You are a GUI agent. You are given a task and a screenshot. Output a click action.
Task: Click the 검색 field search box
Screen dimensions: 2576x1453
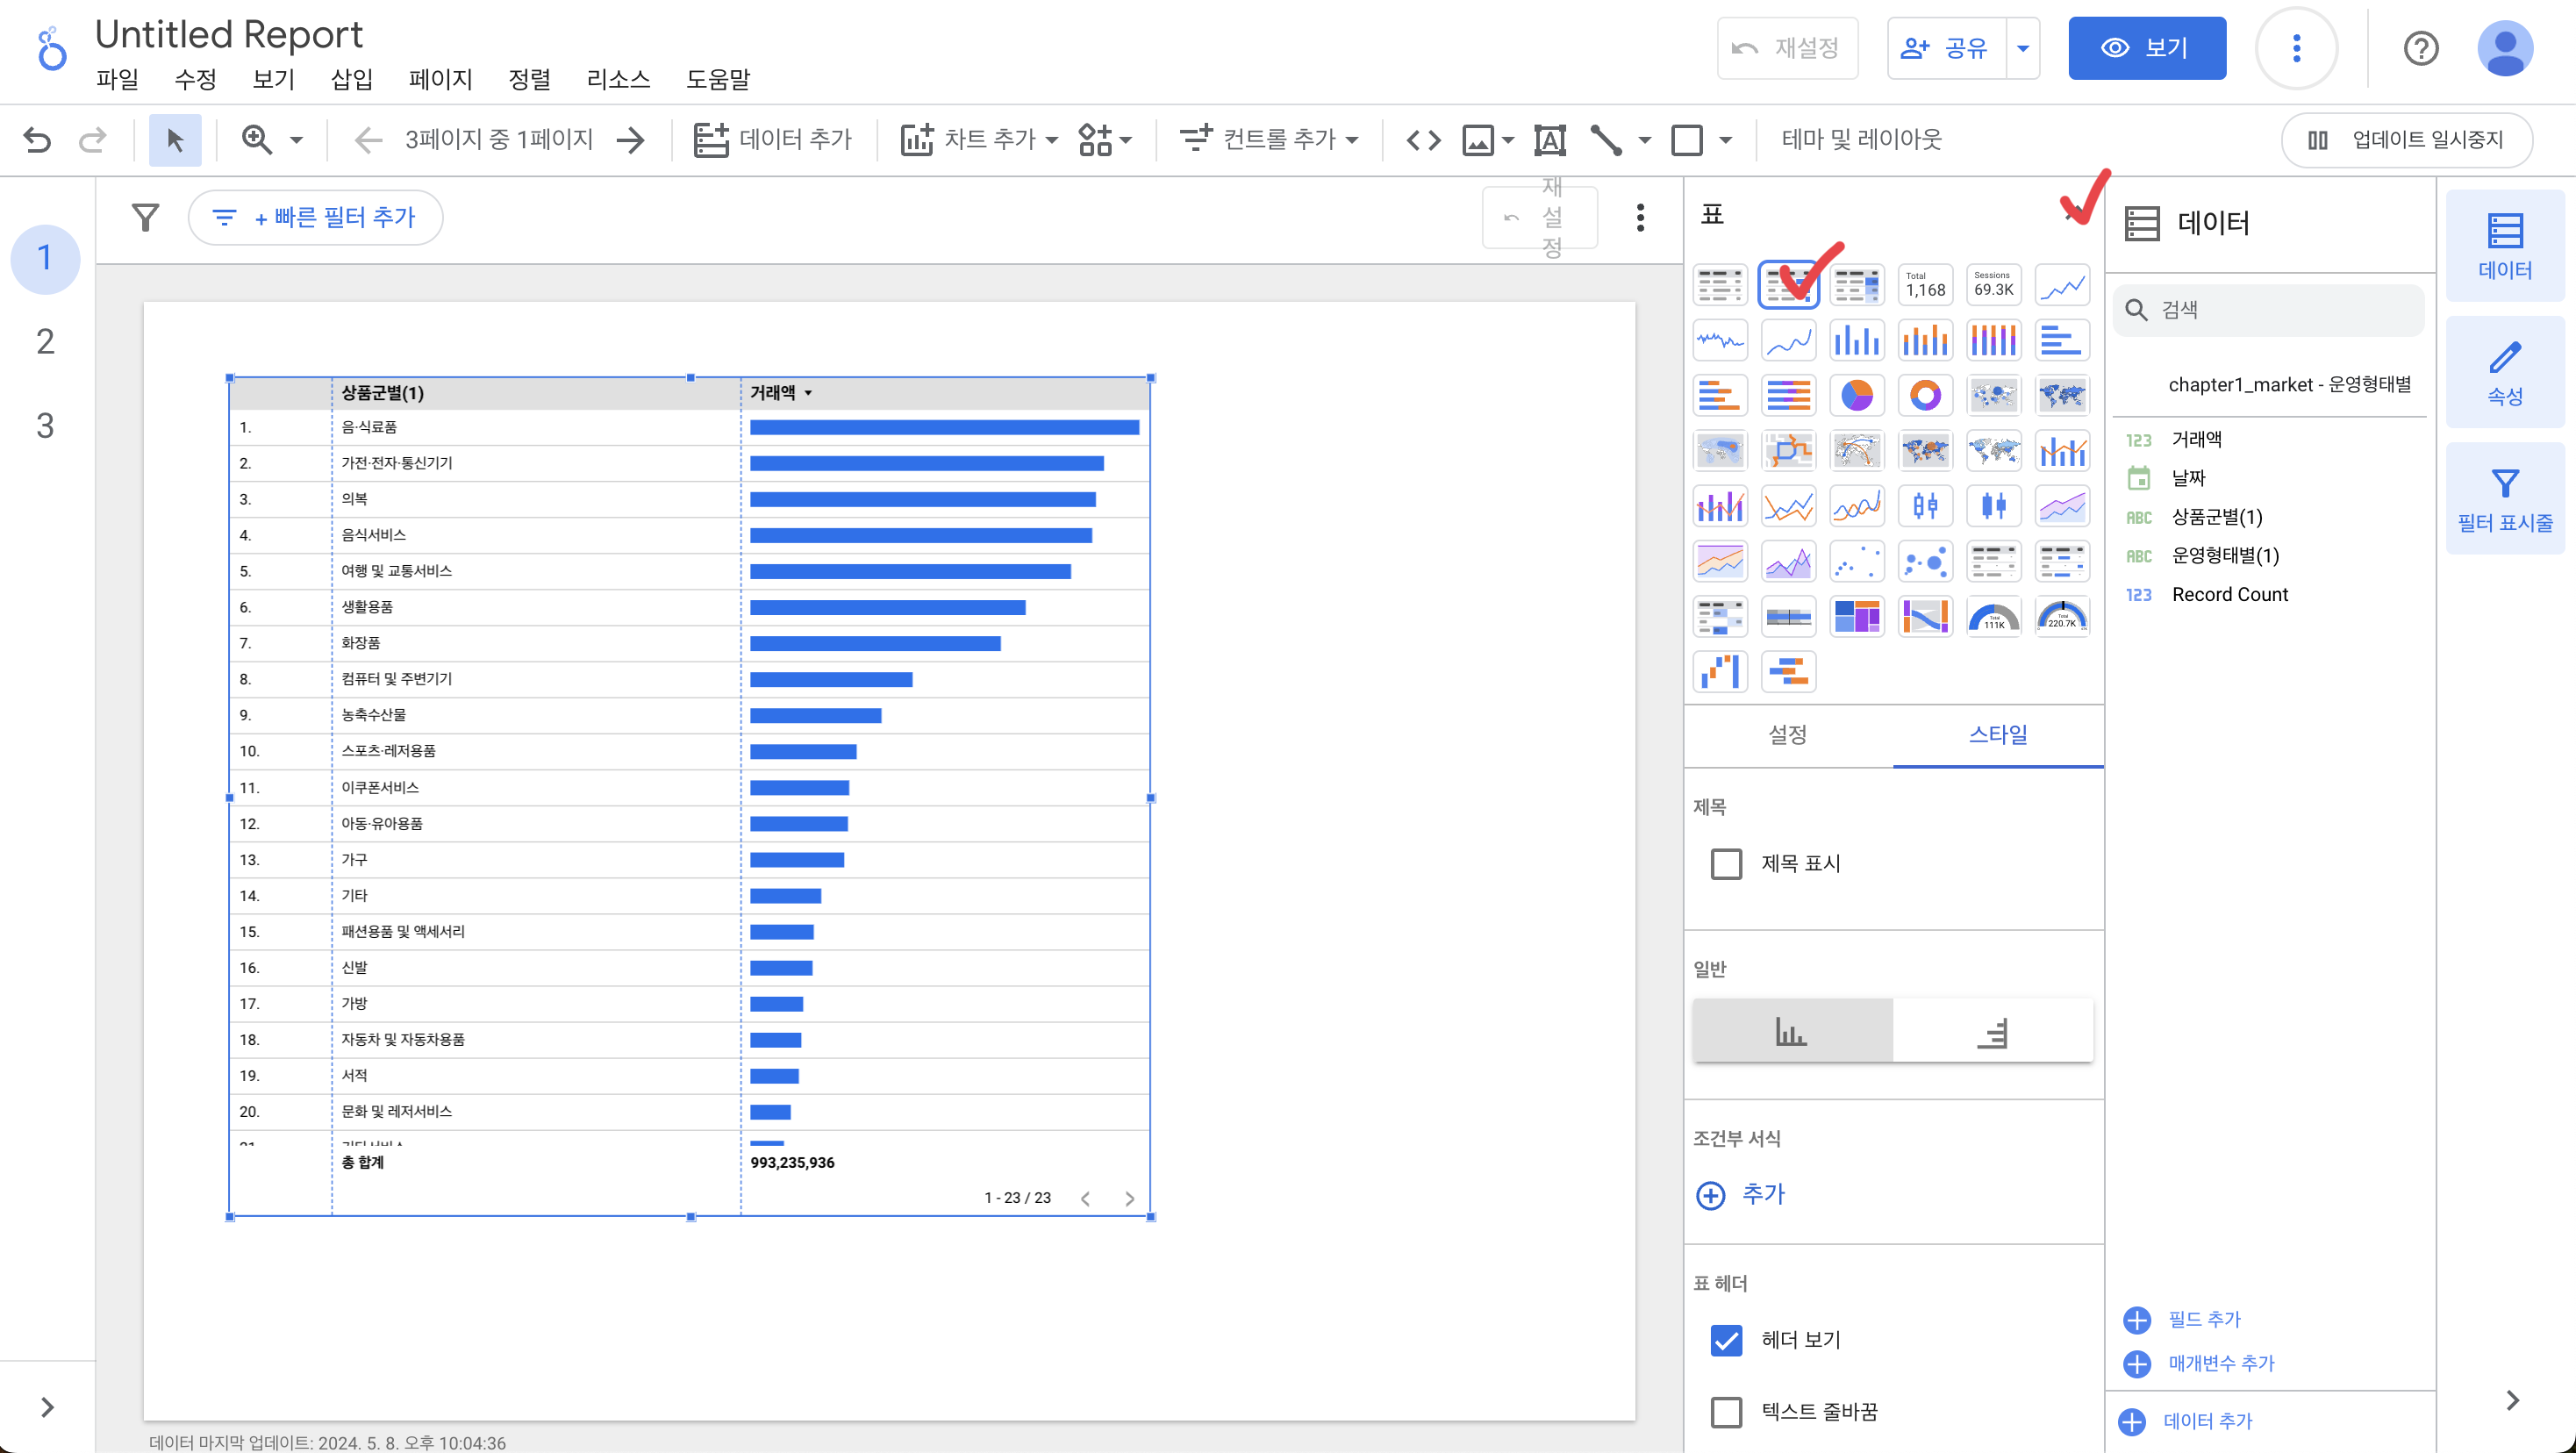(x=2270, y=310)
